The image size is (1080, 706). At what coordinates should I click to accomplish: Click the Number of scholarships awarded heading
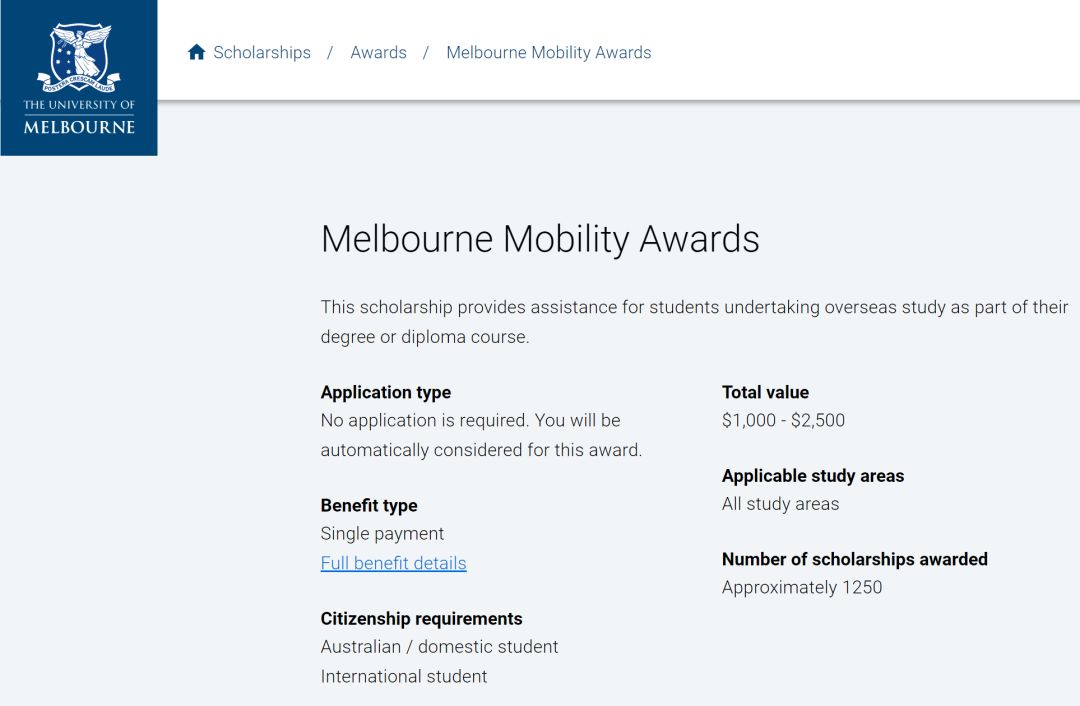click(x=854, y=559)
